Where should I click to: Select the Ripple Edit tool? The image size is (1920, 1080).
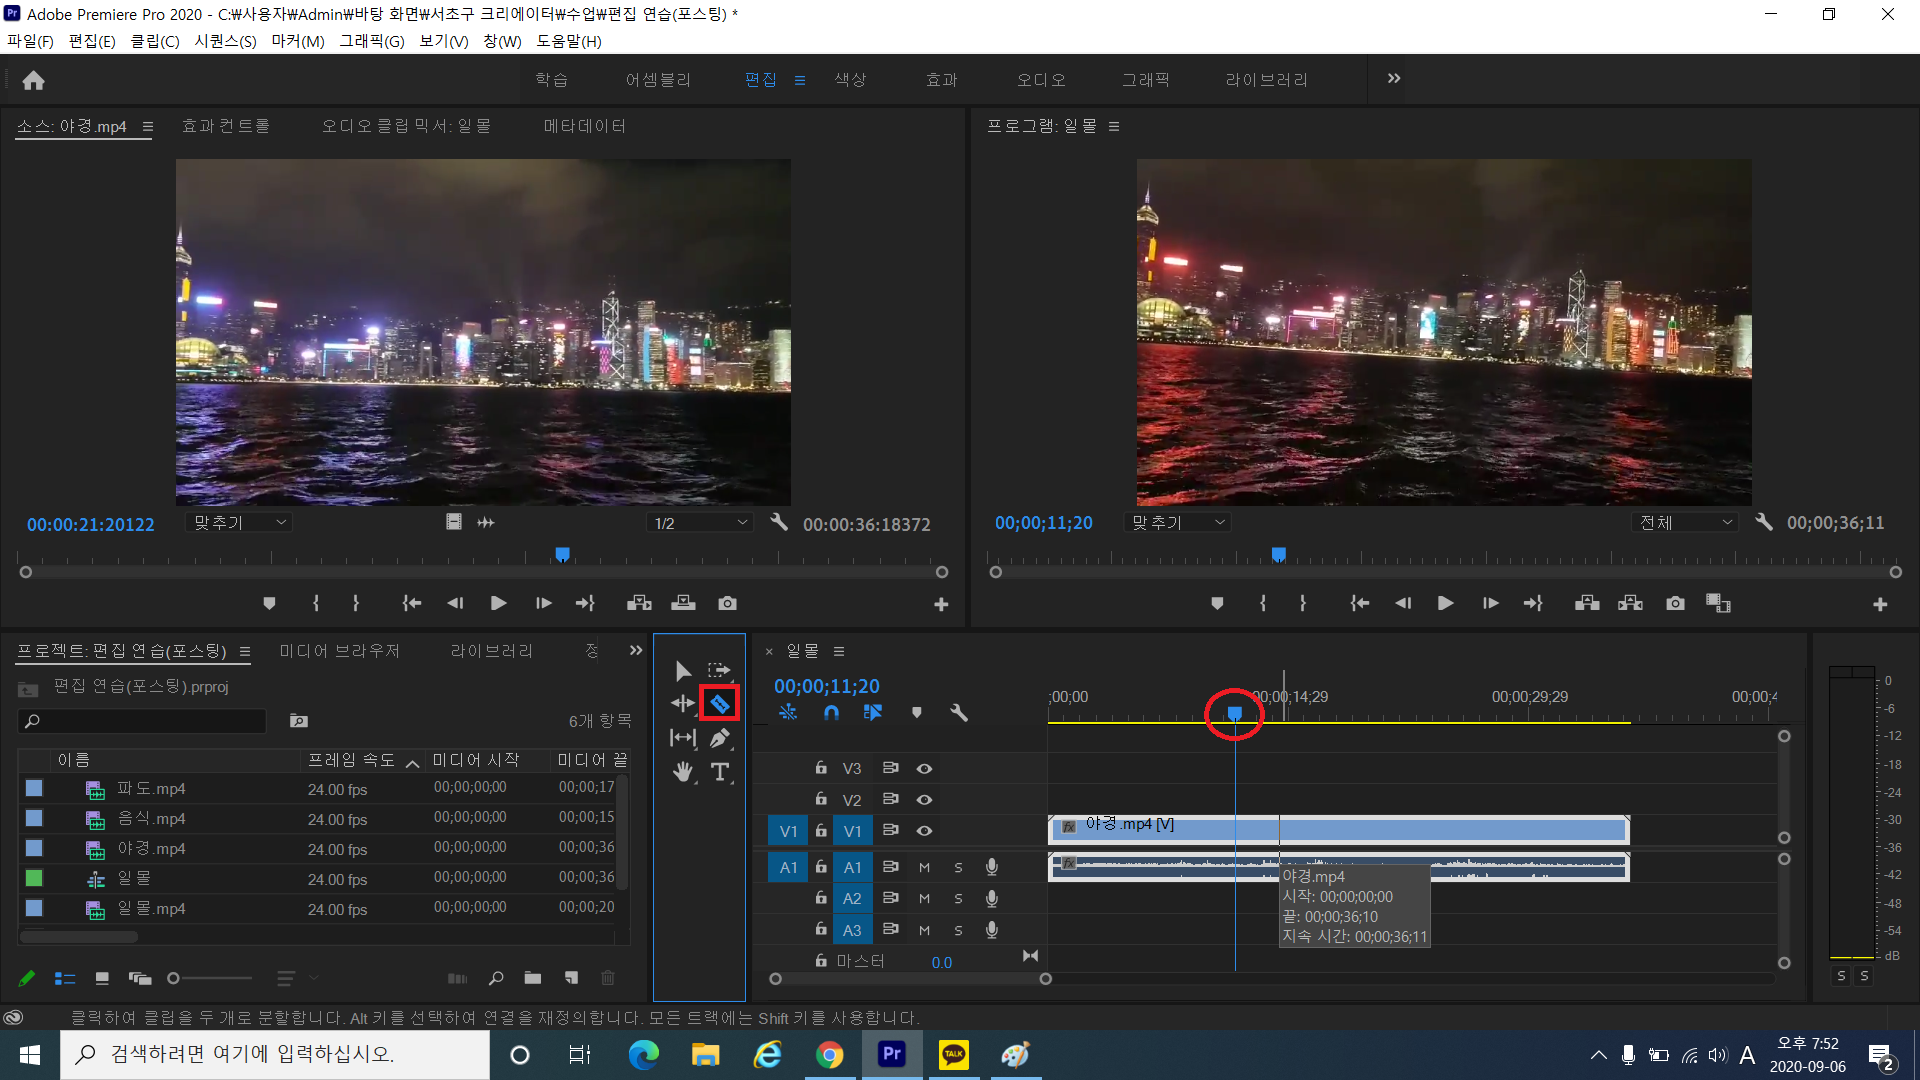(x=683, y=704)
